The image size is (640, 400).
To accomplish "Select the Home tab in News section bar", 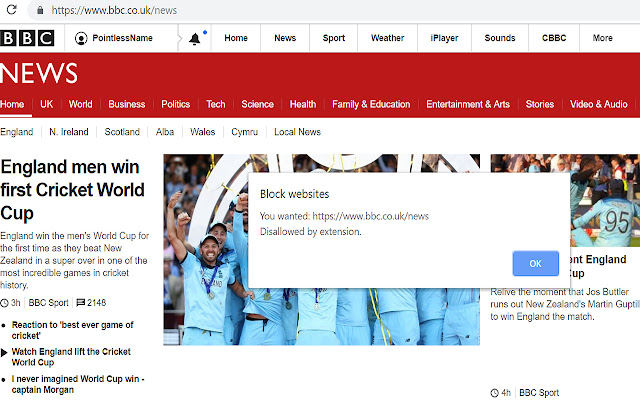I will [x=12, y=104].
